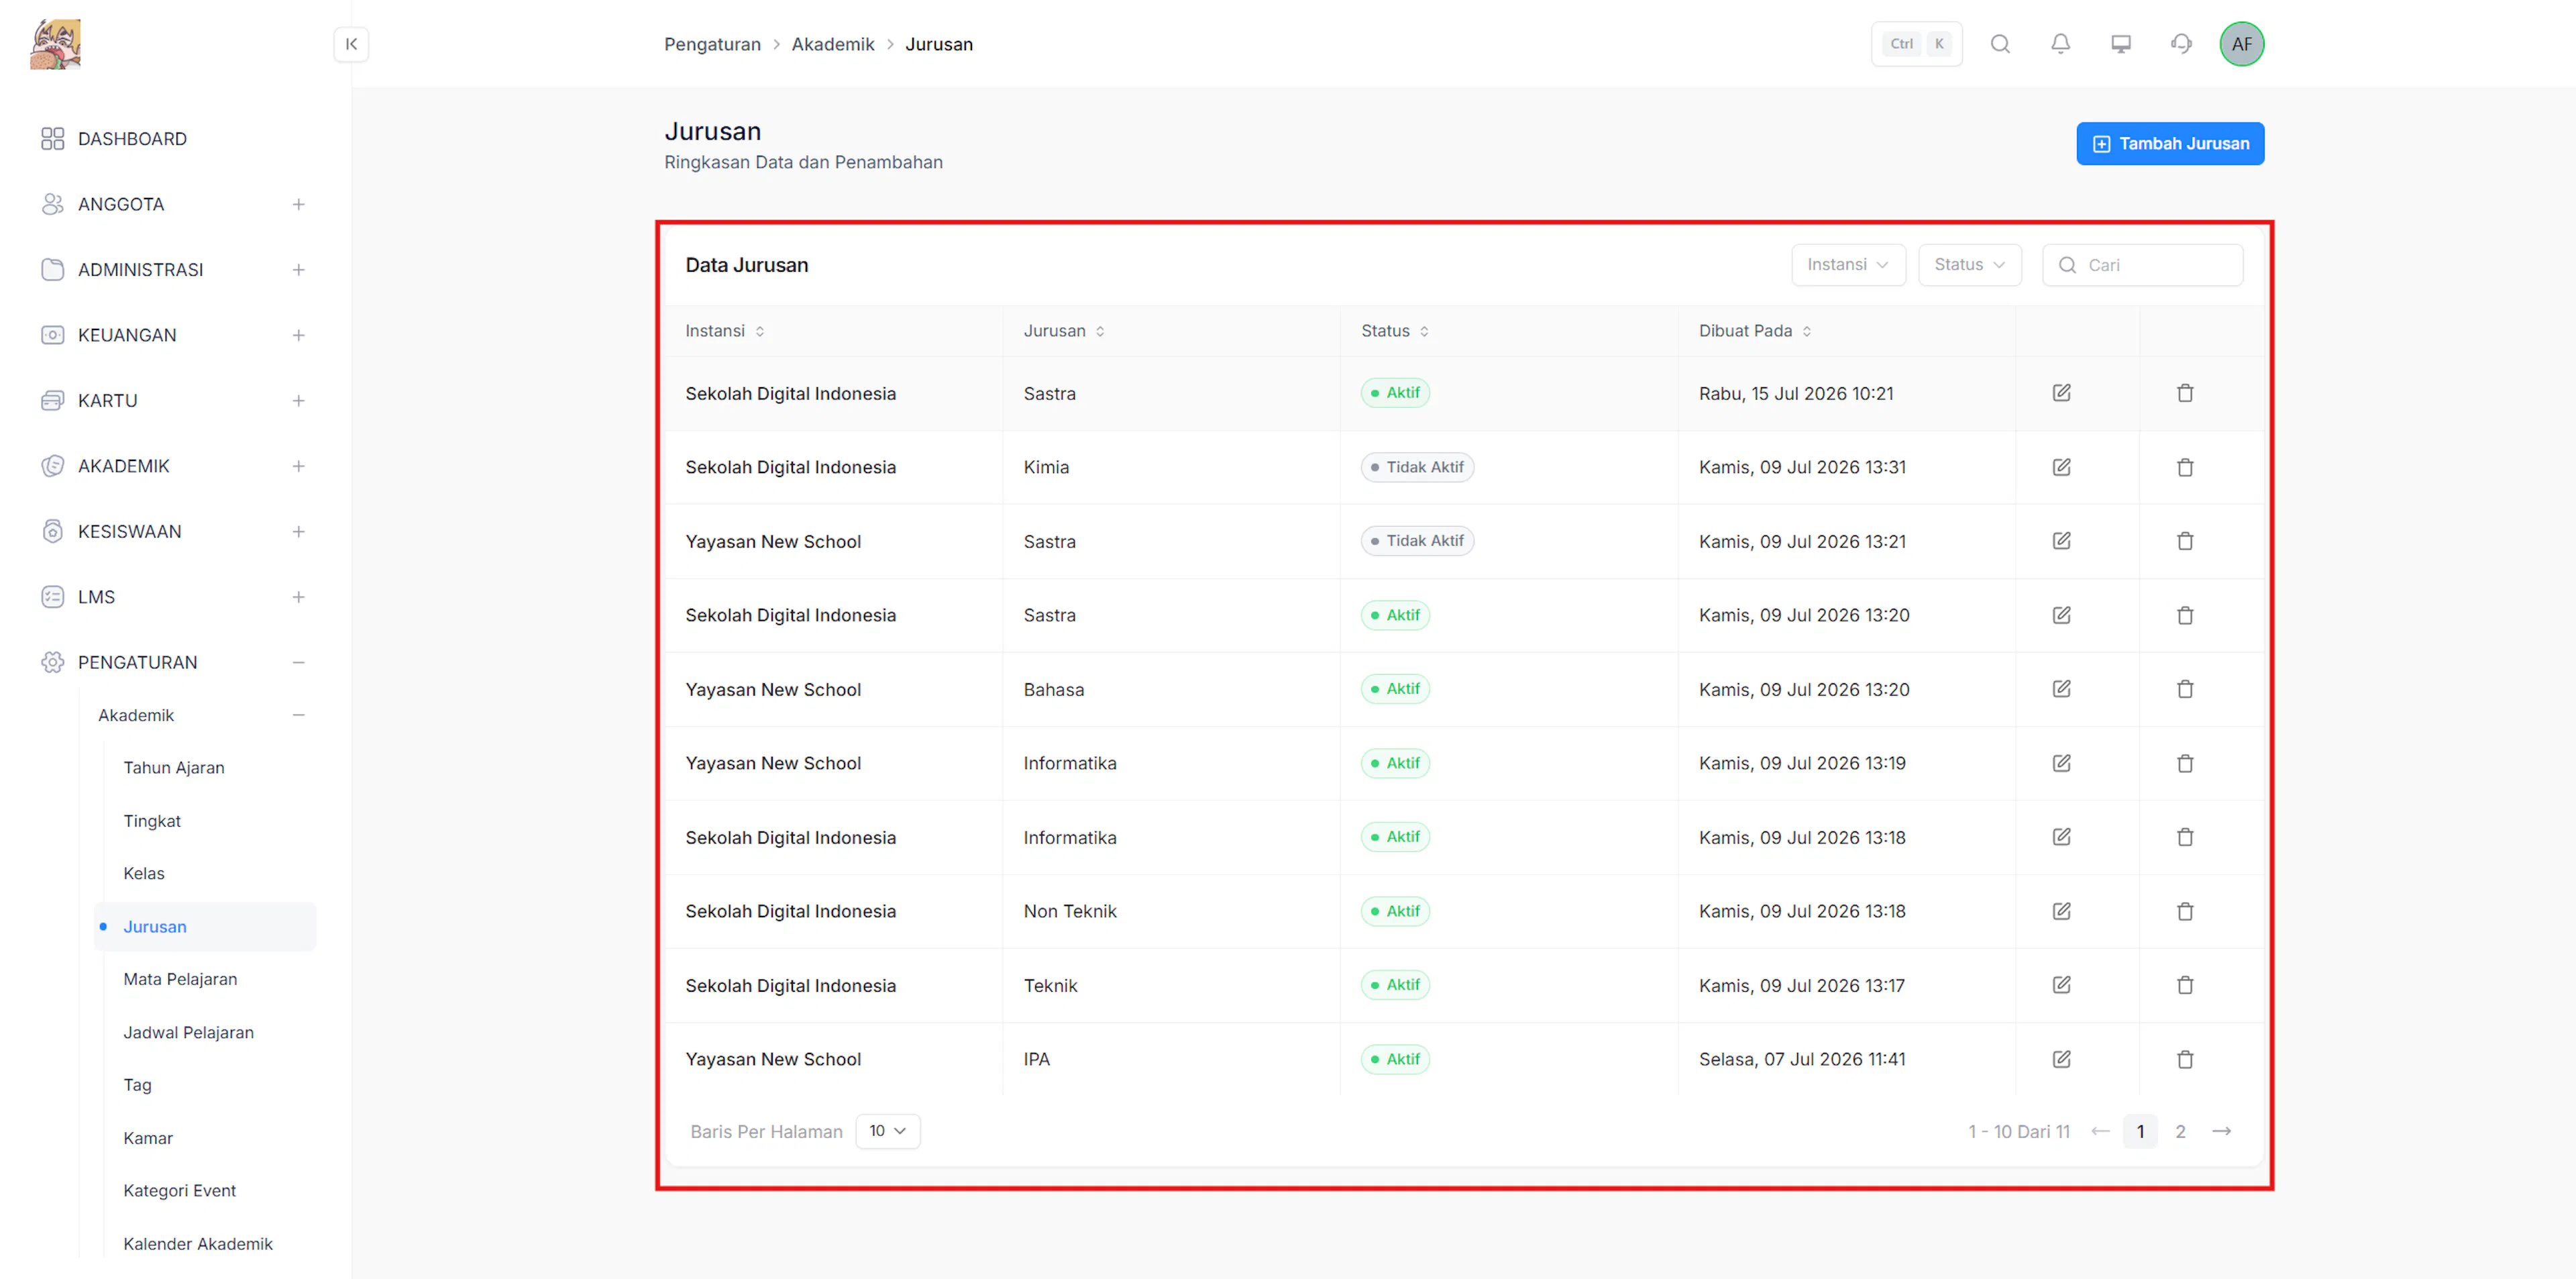Sort table by Status column
Screen dimensions: 2576x1279
tap(1395, 331)
